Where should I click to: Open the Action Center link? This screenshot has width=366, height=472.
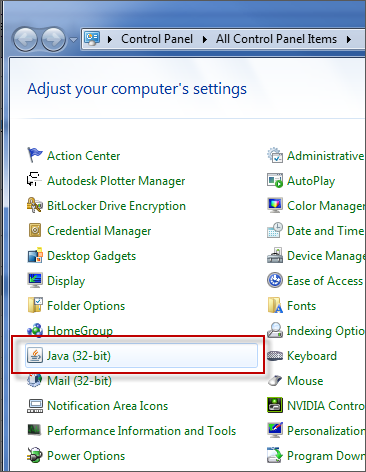pos(84,156)
